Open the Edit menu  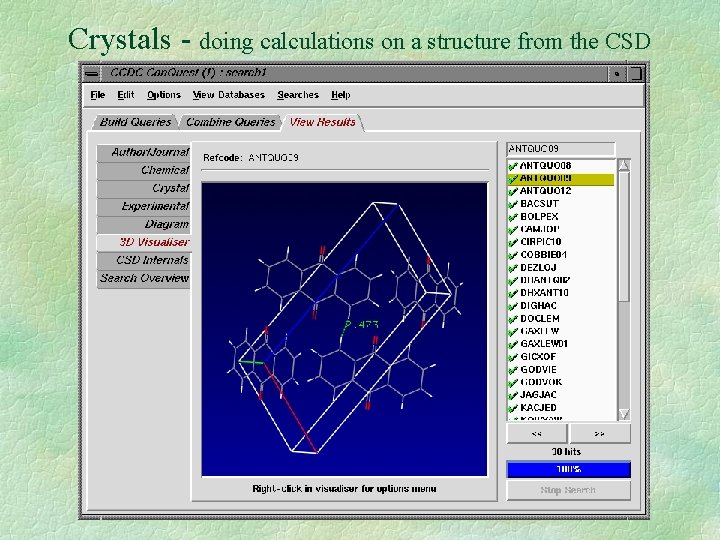(125, 95)
